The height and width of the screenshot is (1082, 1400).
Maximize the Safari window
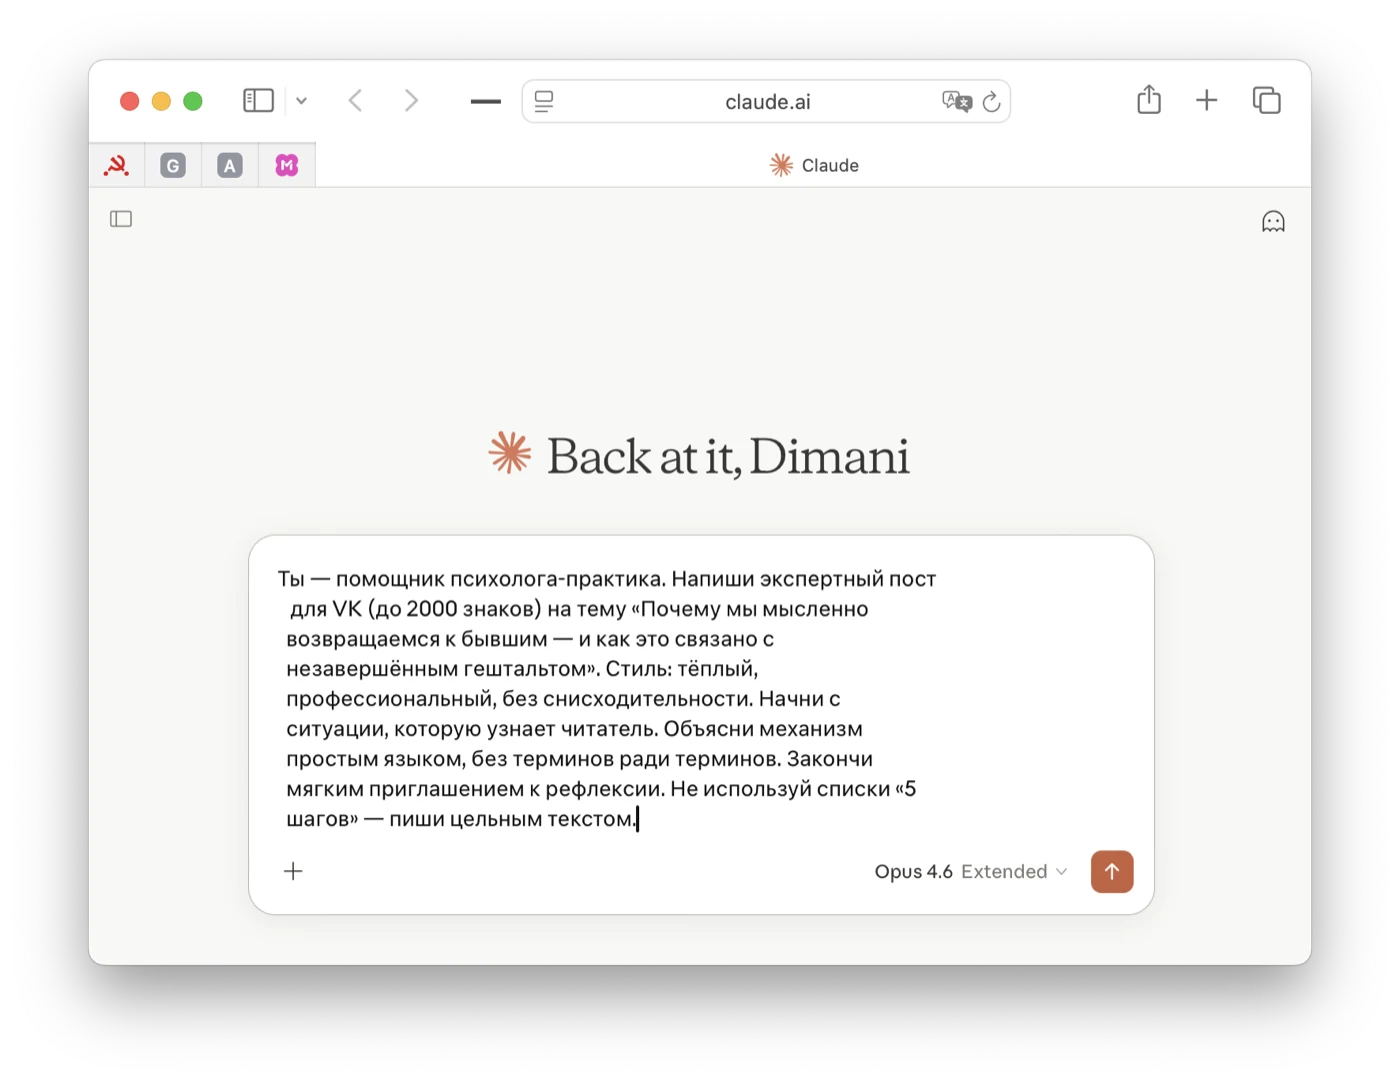tap(193, 101)
